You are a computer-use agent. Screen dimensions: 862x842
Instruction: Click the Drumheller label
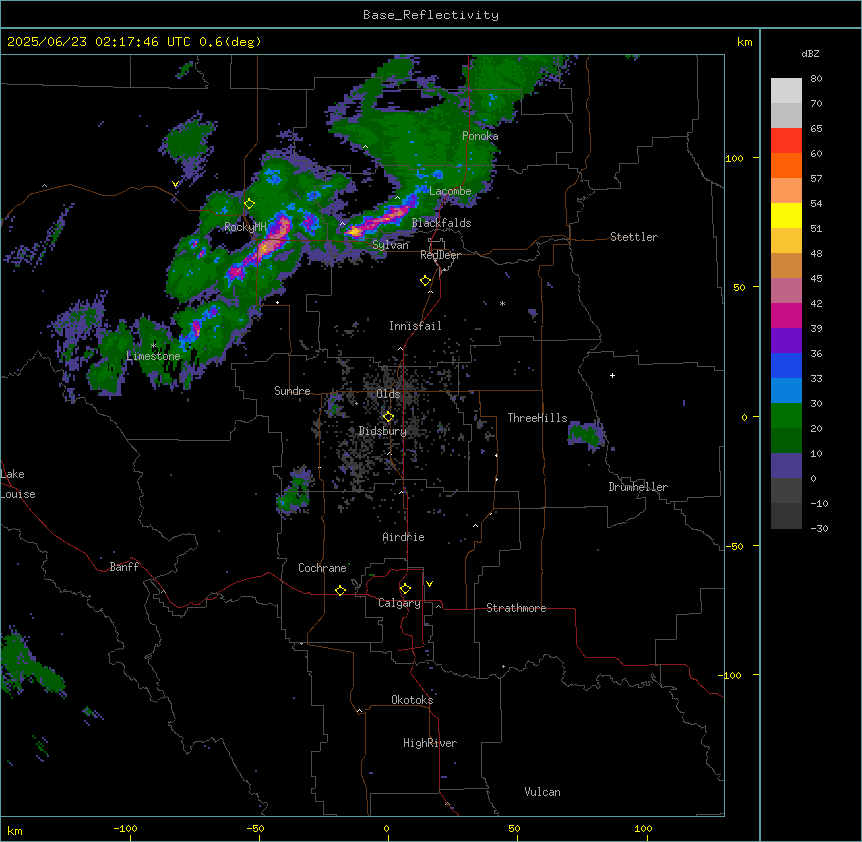tap(638, 487)
